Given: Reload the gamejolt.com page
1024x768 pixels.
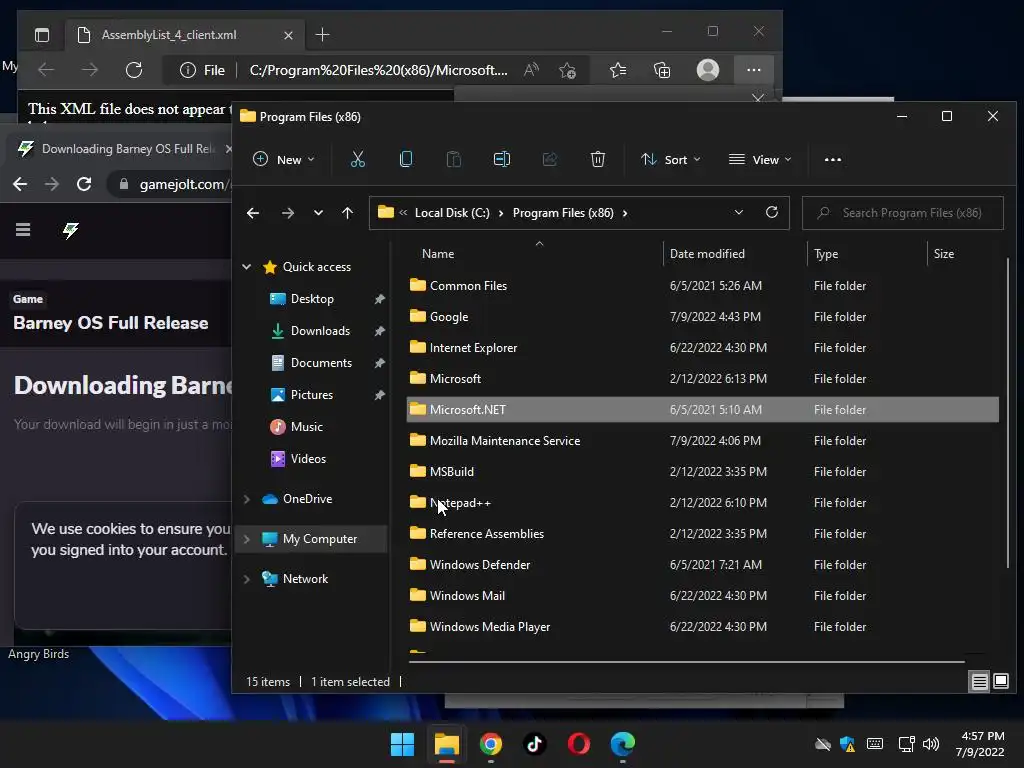Looking at the screenshot, I should pos(84,184).
